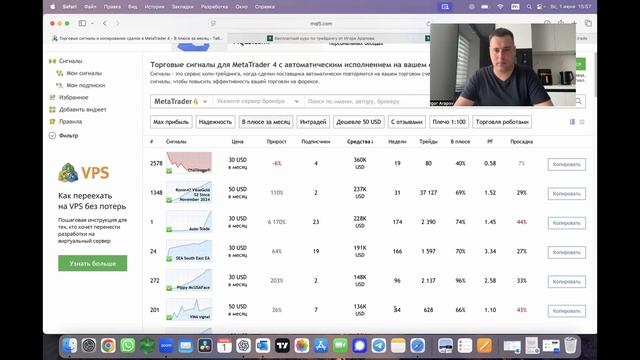Open the MetaTrader 4 platform dropdown

coord(181,101)
